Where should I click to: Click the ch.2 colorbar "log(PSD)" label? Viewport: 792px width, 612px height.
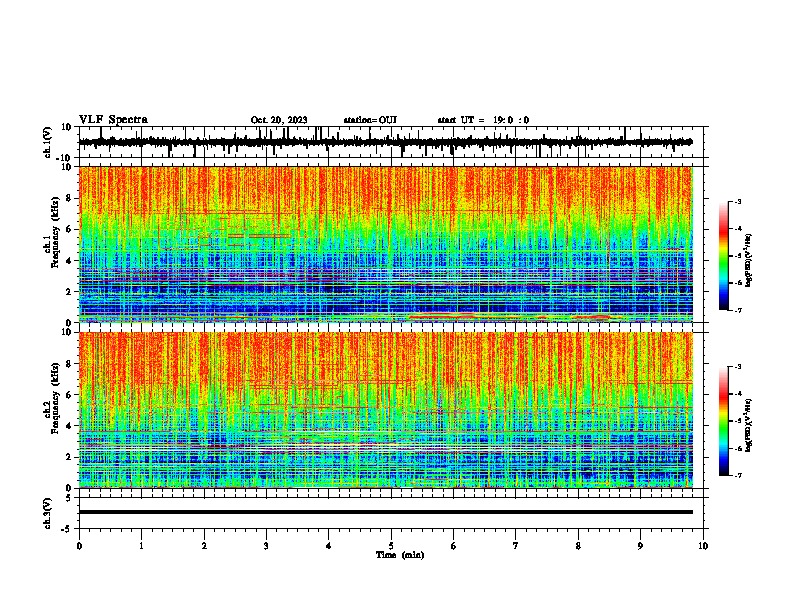[x=749, y=425]
